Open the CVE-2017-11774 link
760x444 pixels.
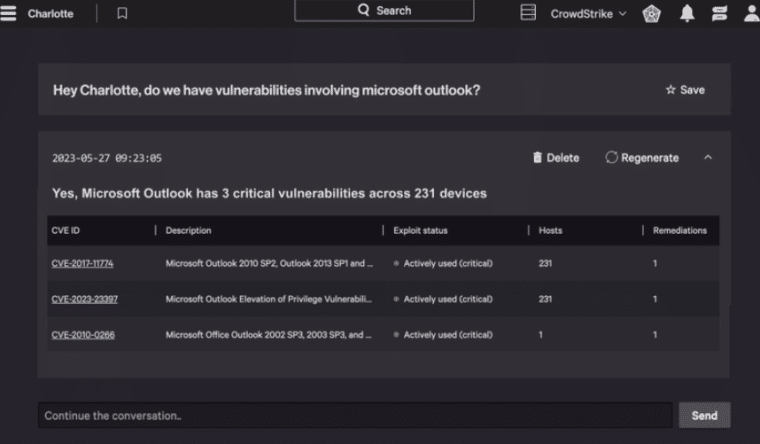82,263
